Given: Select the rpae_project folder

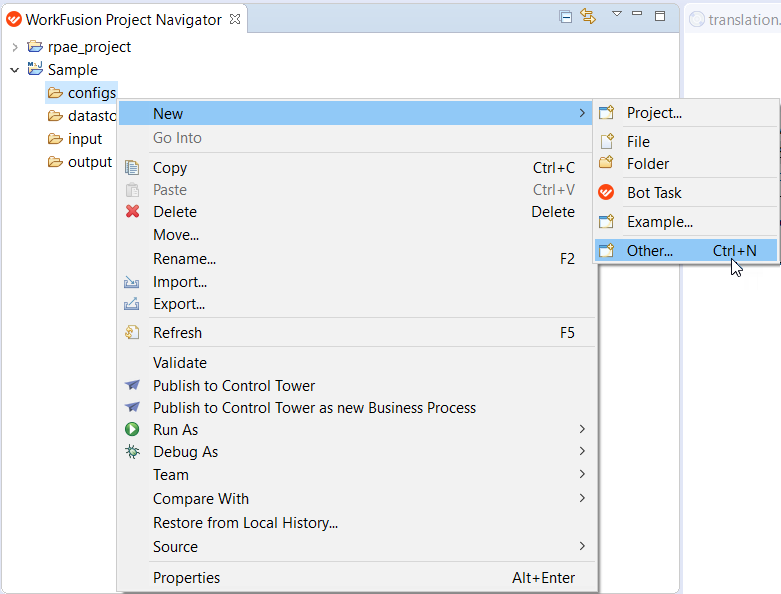Looking at the screenshot, I should tap(89, 47).
